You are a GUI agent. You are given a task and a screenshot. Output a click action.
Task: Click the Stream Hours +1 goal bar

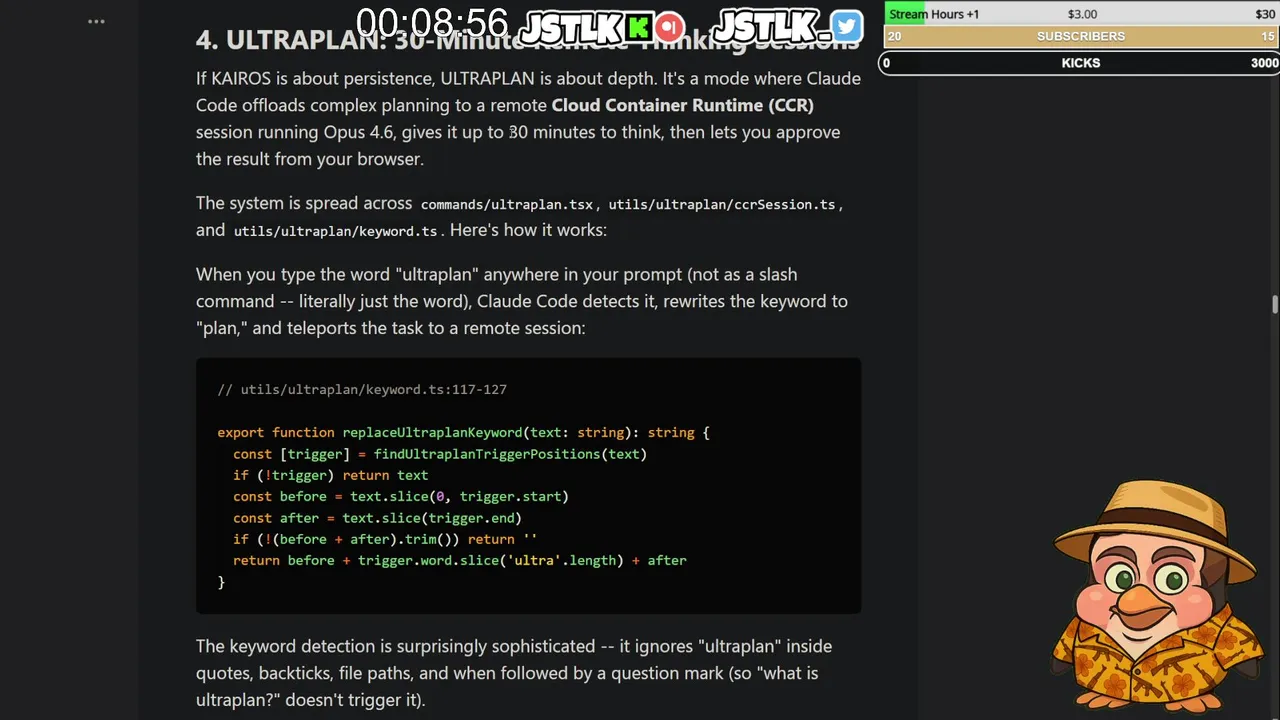click(x=1081, y=14)
